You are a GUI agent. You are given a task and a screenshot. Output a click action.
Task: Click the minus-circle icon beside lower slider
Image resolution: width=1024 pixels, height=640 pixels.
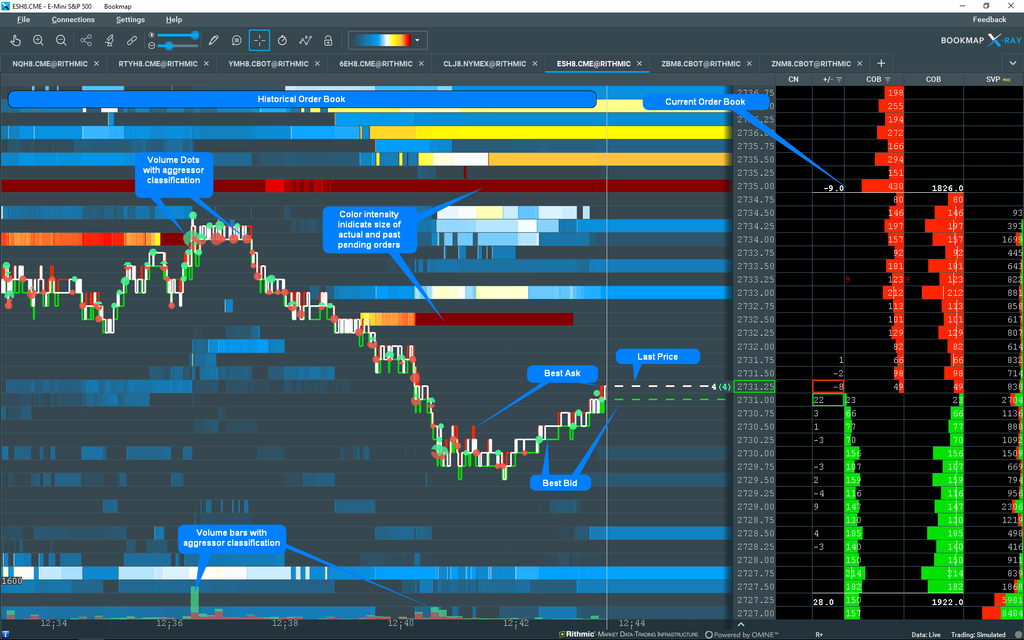(x=152, y=46)
